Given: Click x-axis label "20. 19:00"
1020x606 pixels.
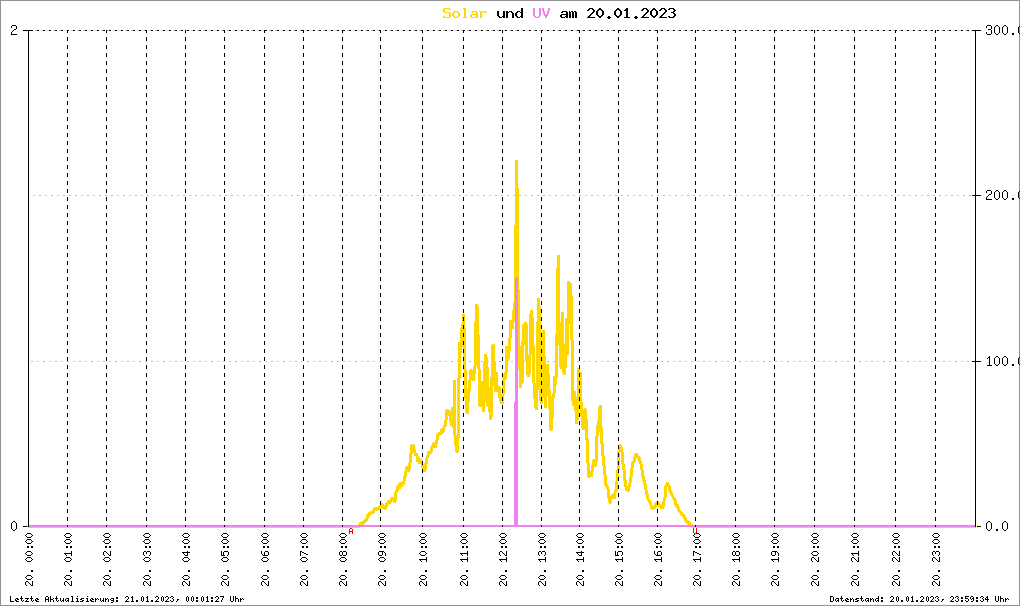Looking at the screenshot, I should (x=775, y=560).
